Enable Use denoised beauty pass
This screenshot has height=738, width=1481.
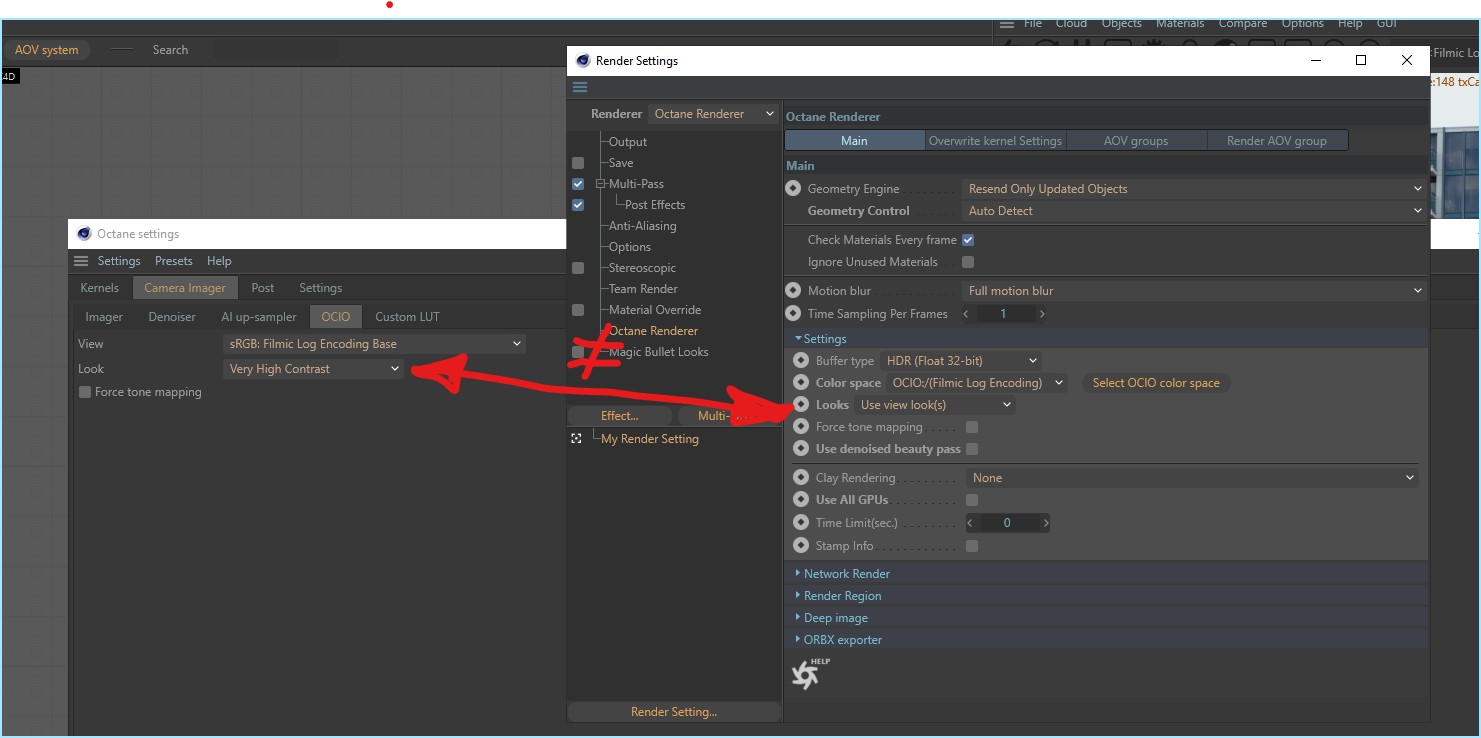coord(972,449)
